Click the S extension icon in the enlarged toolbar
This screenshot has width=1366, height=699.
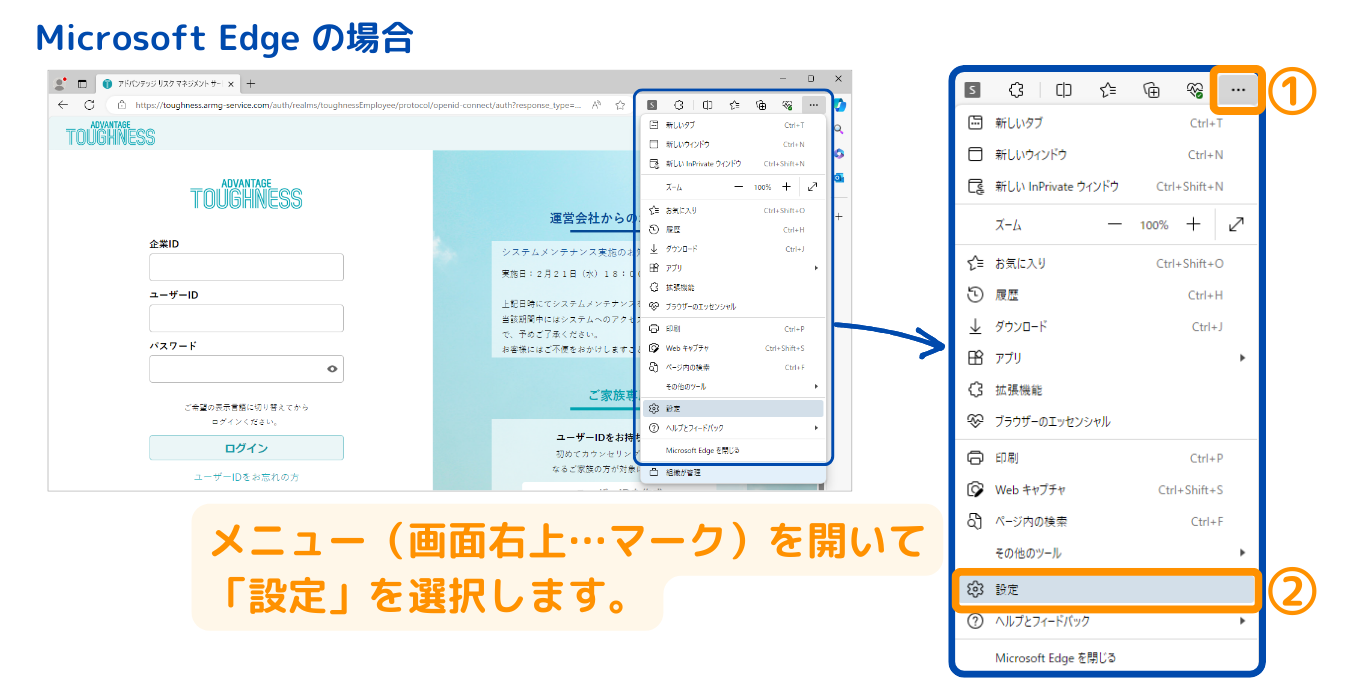point(972,90)
